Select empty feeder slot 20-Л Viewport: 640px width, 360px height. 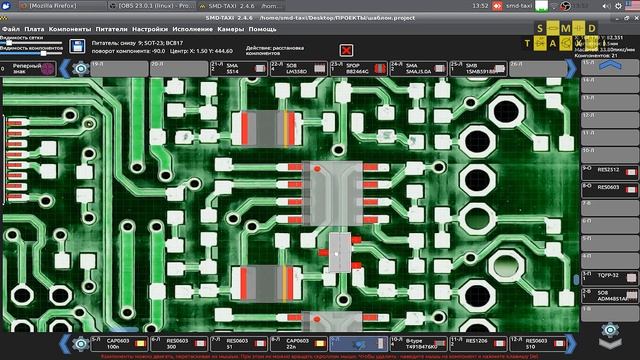pos(179,69)
